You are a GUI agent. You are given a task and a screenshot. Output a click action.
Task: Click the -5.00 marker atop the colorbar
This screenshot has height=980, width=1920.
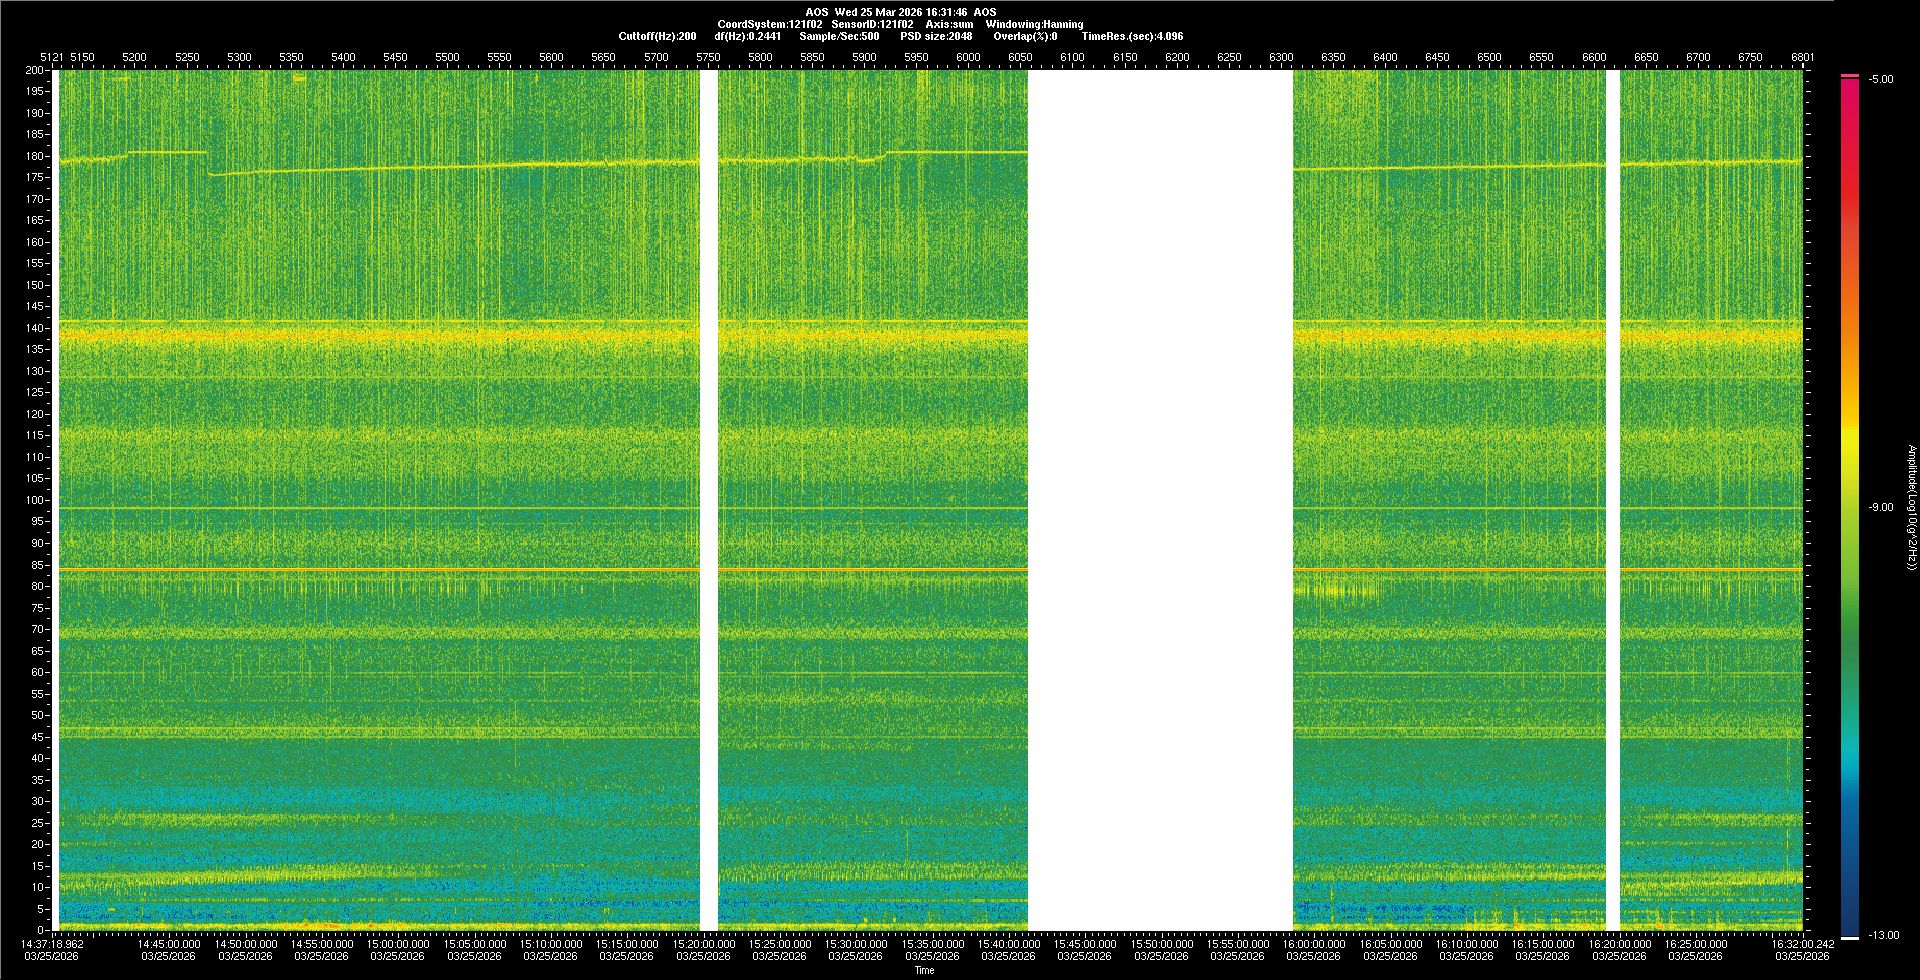[1880, 79]
